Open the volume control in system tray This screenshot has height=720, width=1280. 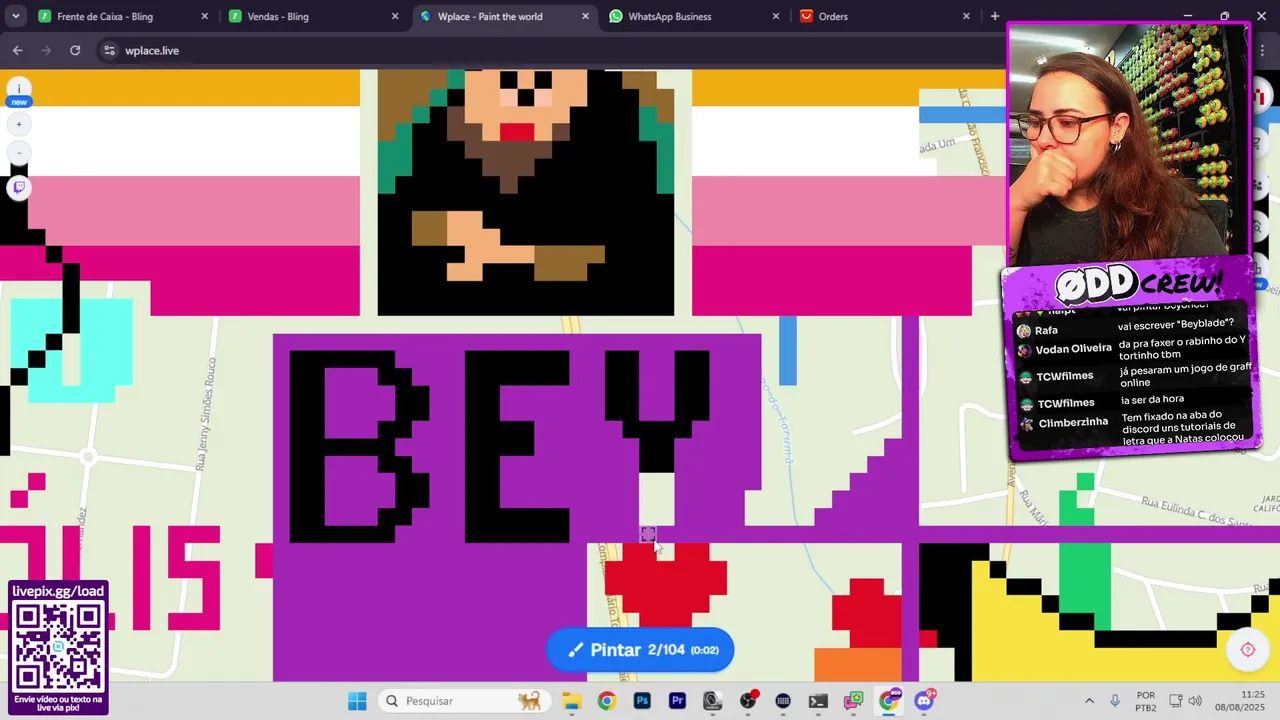tap(1195, 701)
